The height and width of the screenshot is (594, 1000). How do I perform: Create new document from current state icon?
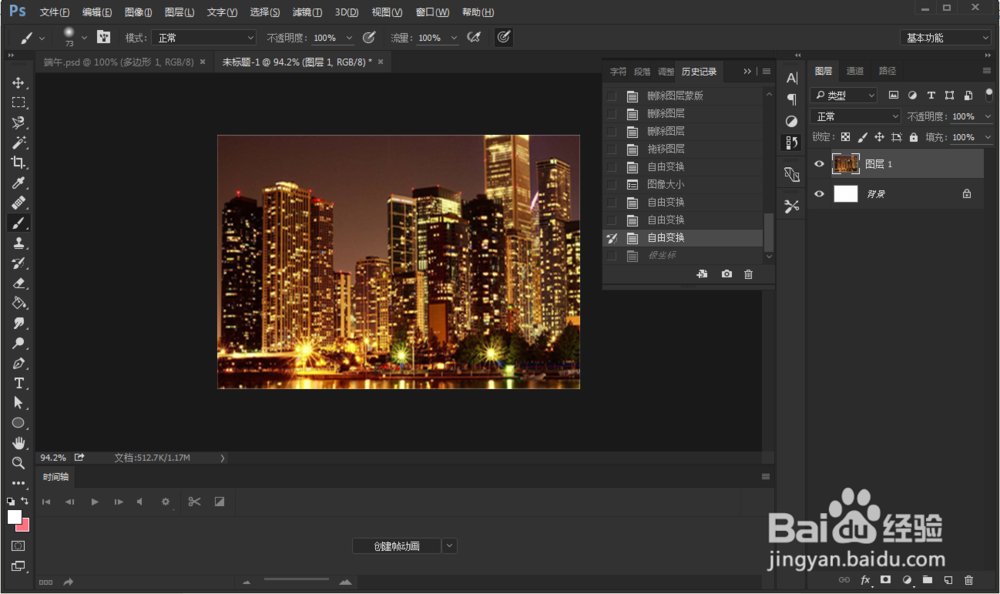(x=702, y=274)
